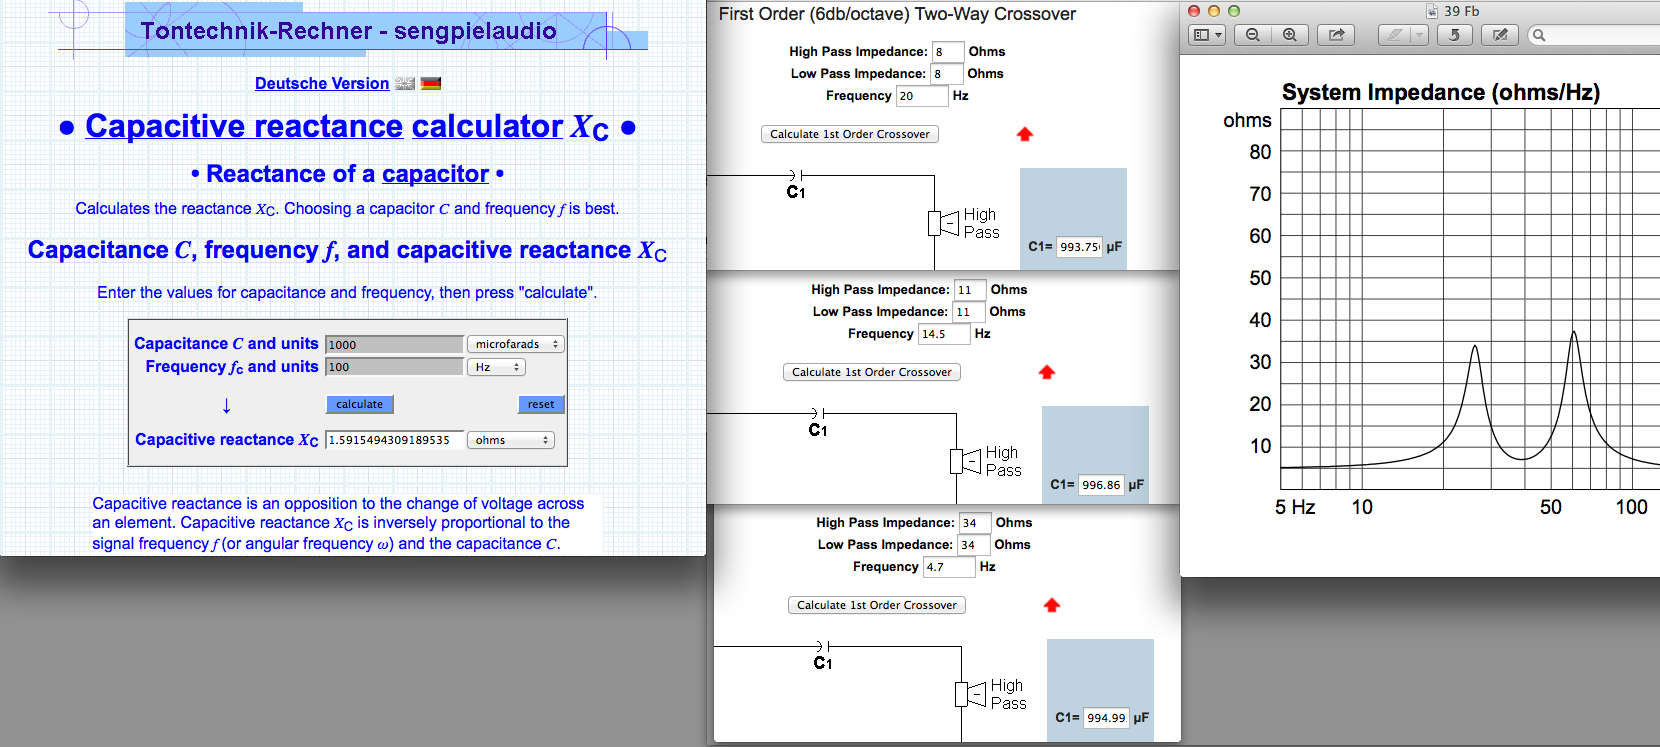1660x747 pixels.
Task: Zoom in using Preview's magnifier plus icon
Action: 1290,35
